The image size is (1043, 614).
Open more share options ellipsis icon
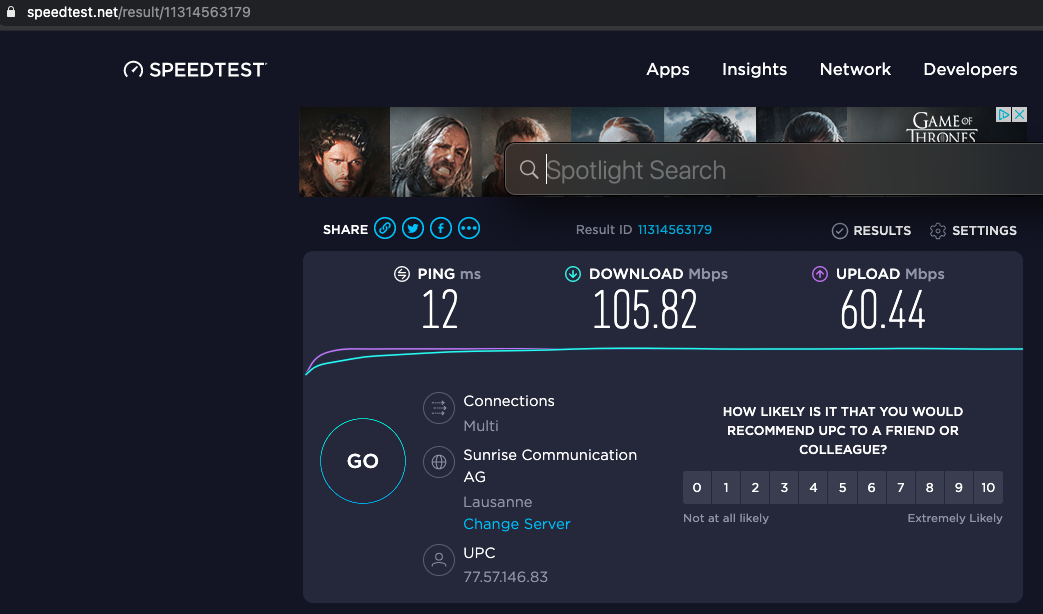[469, 229]
